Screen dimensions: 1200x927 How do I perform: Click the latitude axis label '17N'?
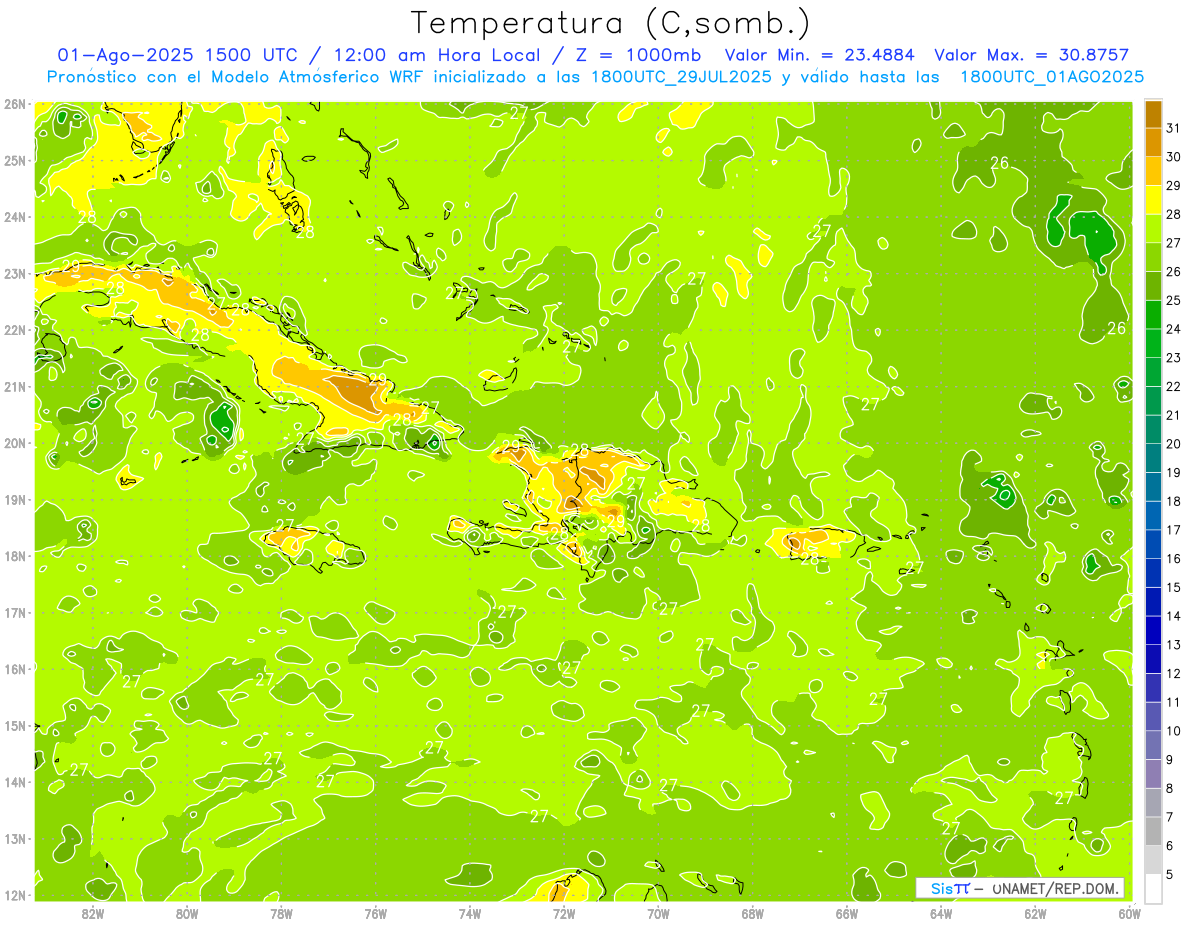(15, 613)
